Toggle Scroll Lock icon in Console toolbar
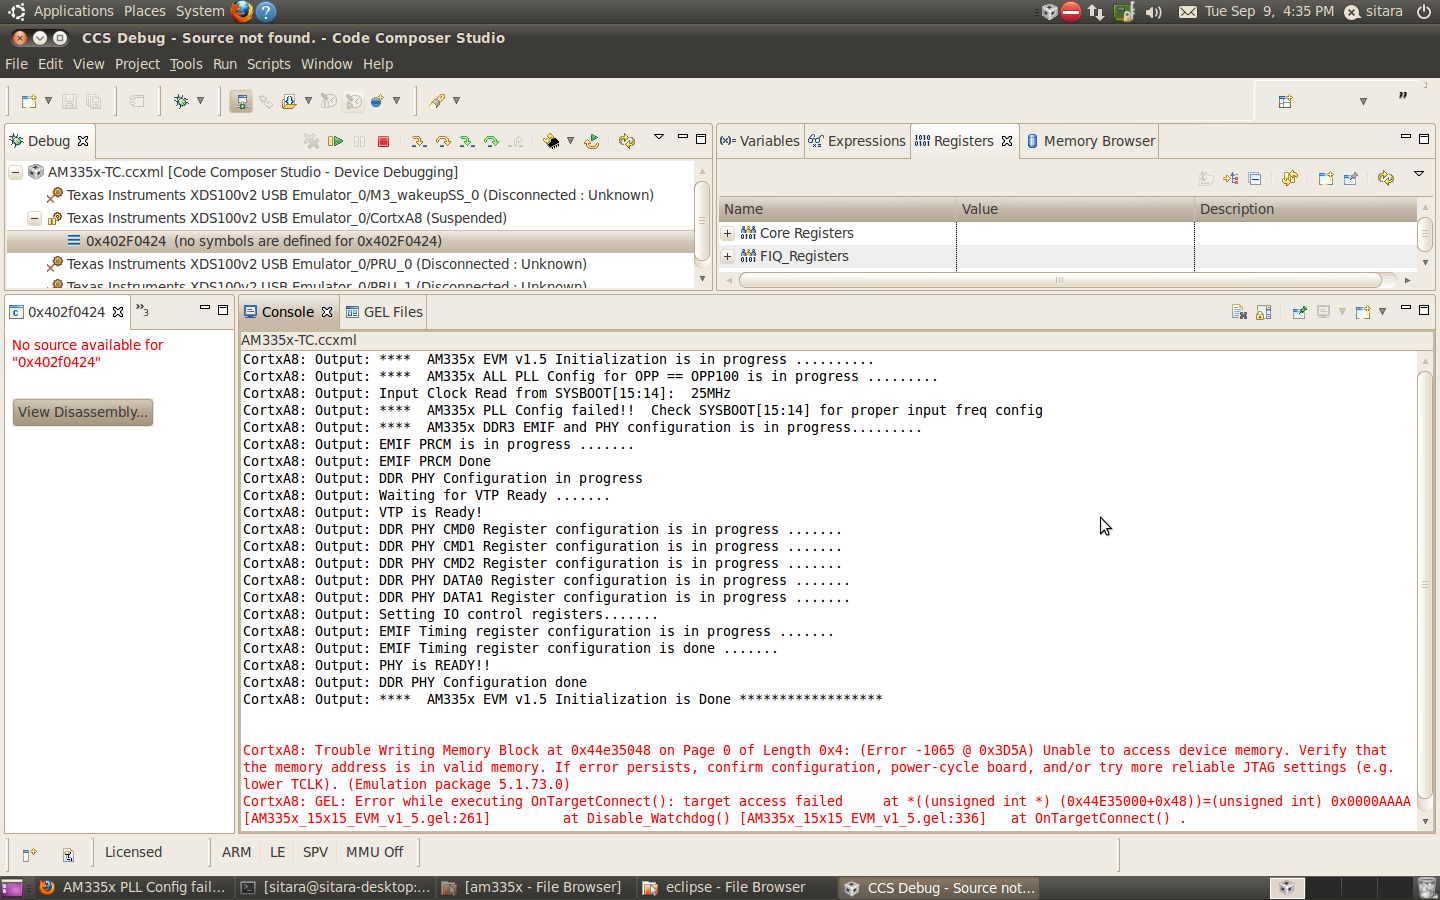Viewport: 1440px width, 900px height. (x=1264, y=312)
